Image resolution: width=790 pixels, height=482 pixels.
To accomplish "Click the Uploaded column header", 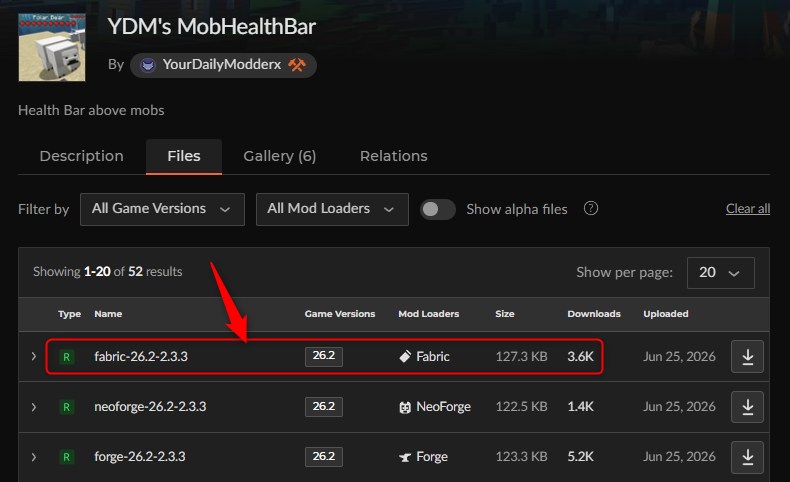I will [x=666, y=314].
